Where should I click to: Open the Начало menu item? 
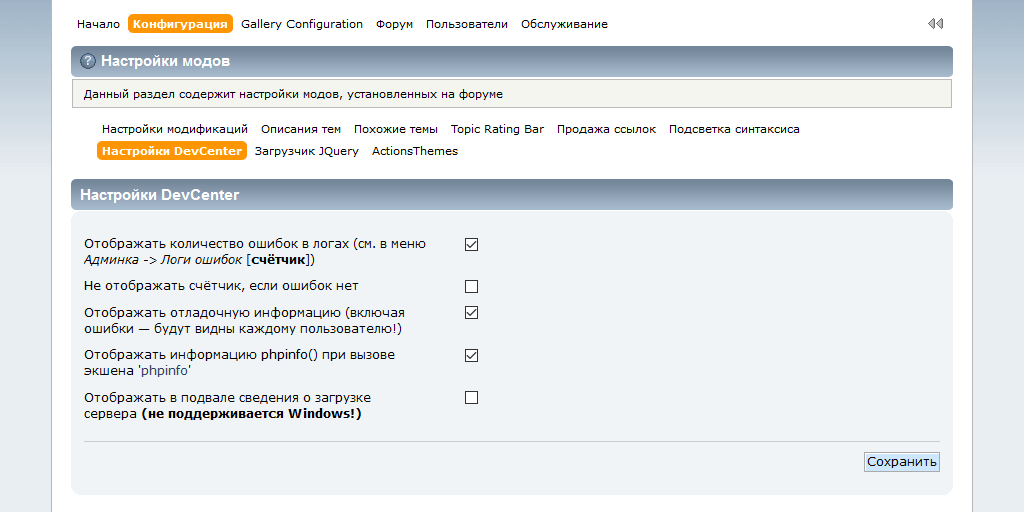point(98,24)
